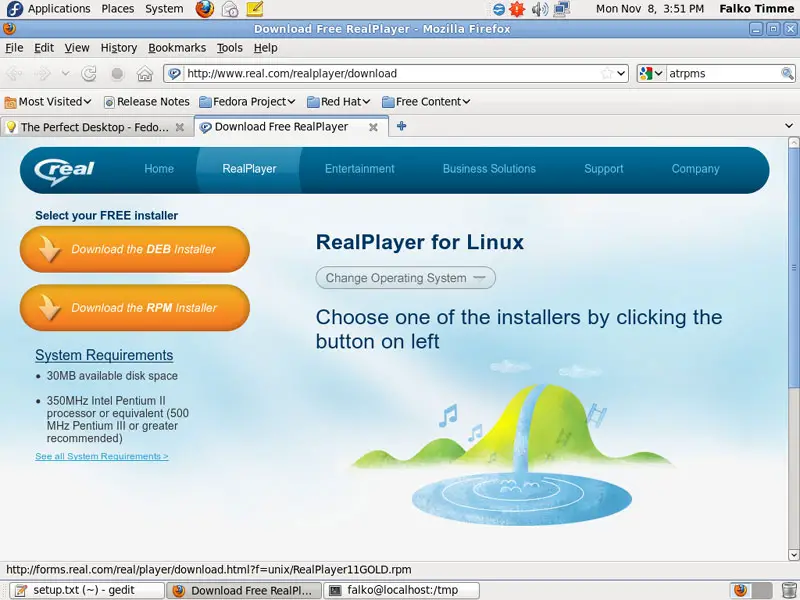The height and width of the screenshot is (600, 800).
Task: Open the Change Operating System dropdown
Action: point(406,278)
